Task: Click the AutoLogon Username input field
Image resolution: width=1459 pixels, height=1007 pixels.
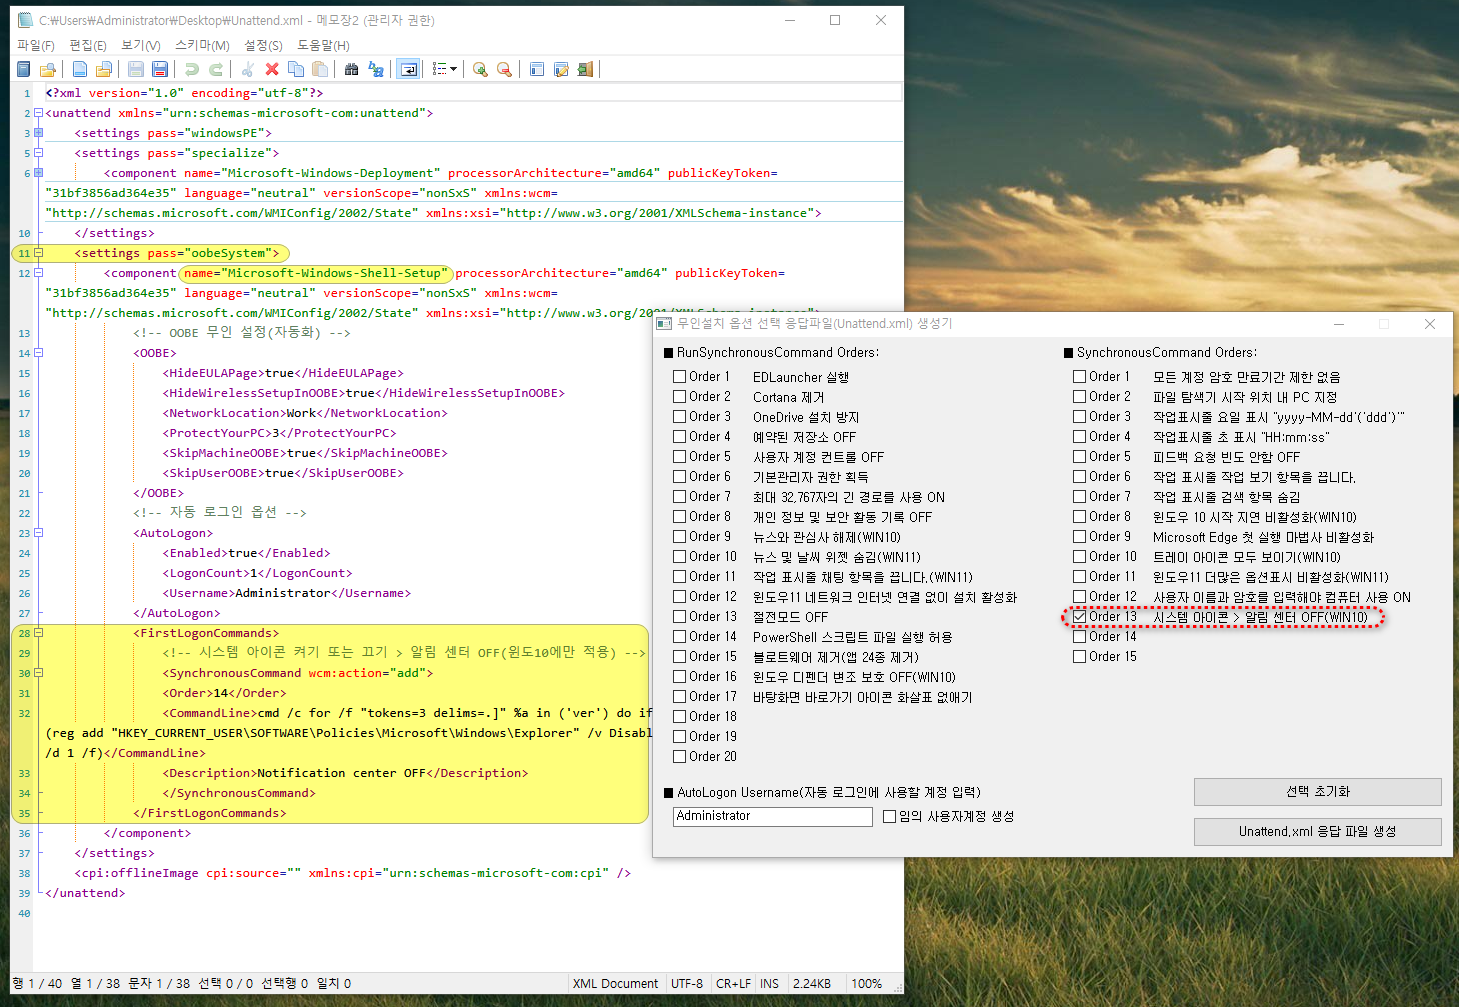Action: click(x=773, y=817)
